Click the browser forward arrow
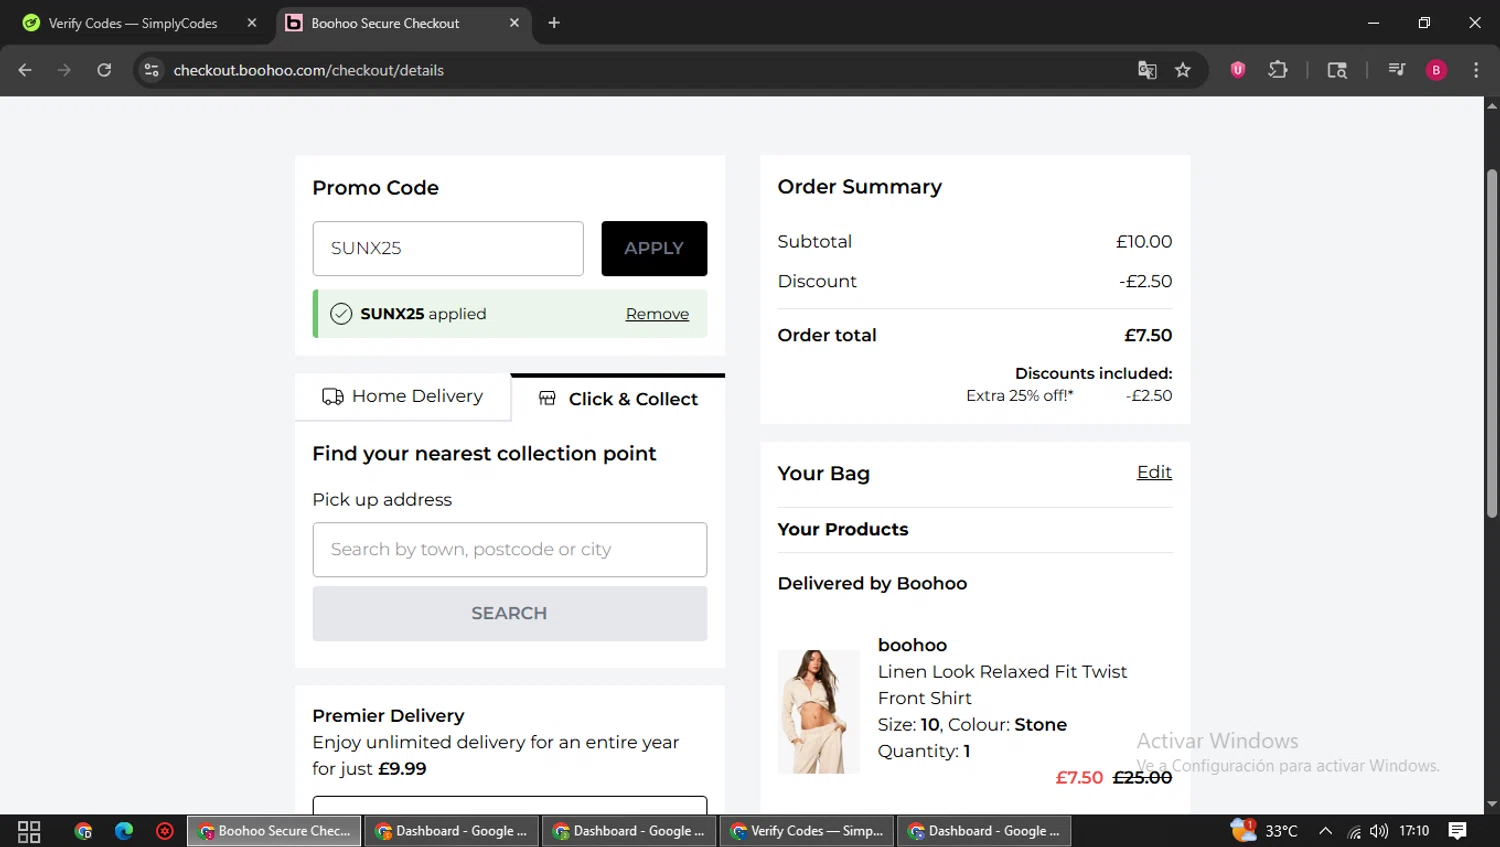 point(64,70)
